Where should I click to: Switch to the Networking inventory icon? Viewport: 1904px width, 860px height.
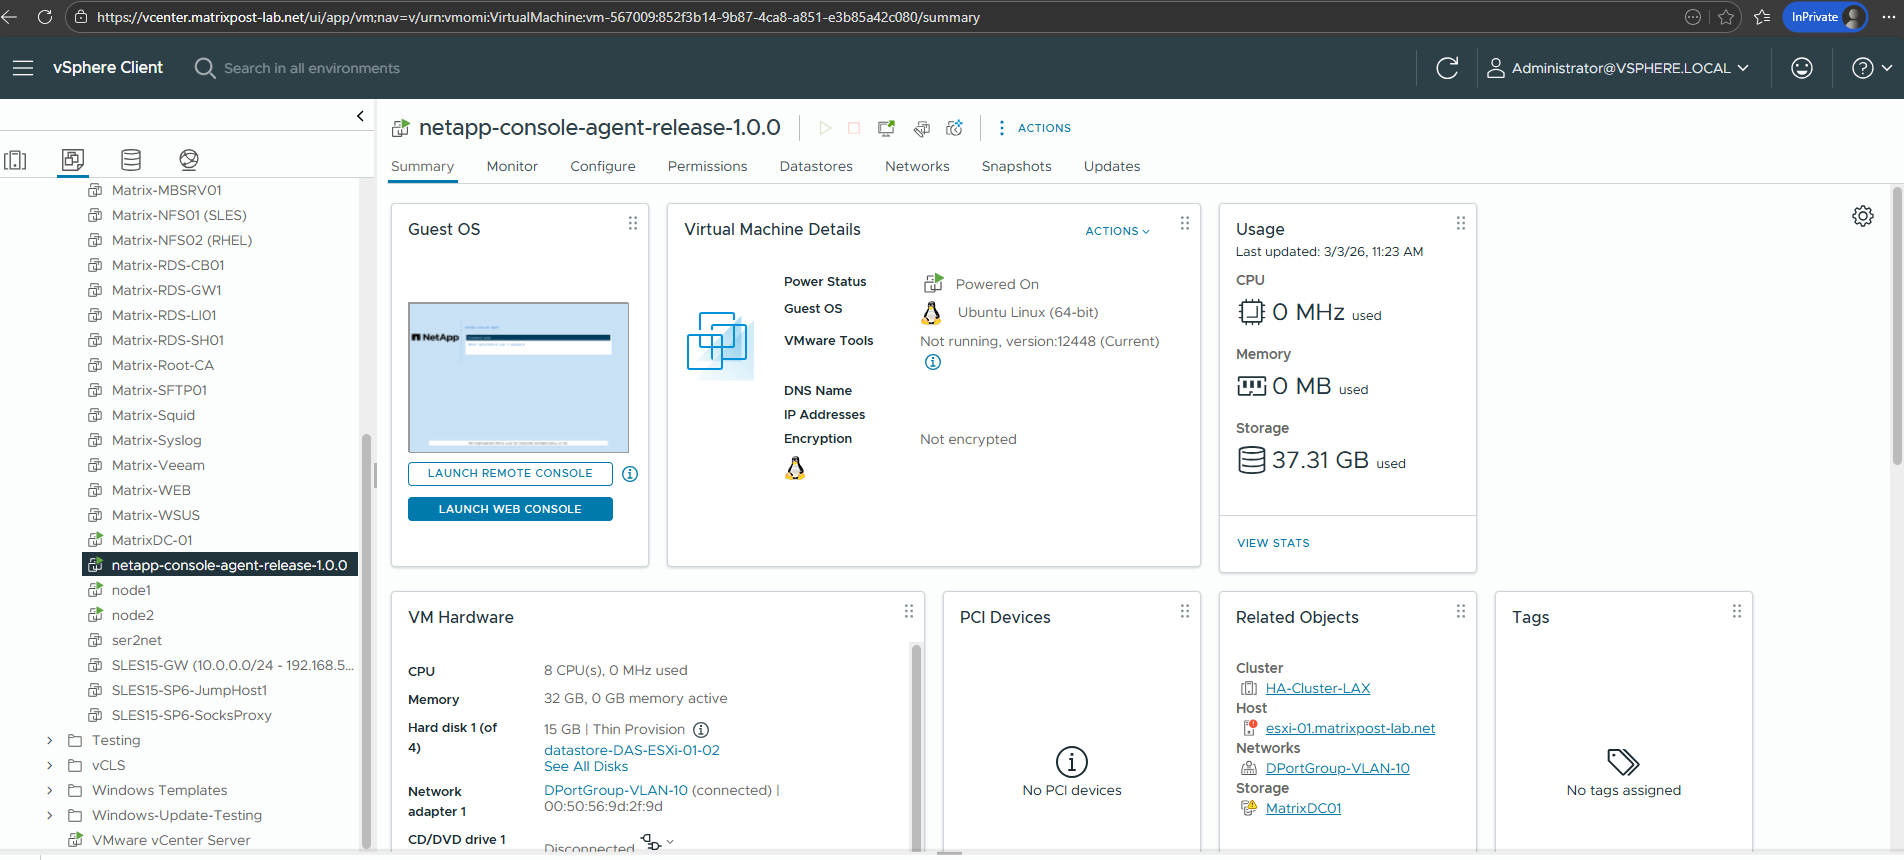click(189, 160)
